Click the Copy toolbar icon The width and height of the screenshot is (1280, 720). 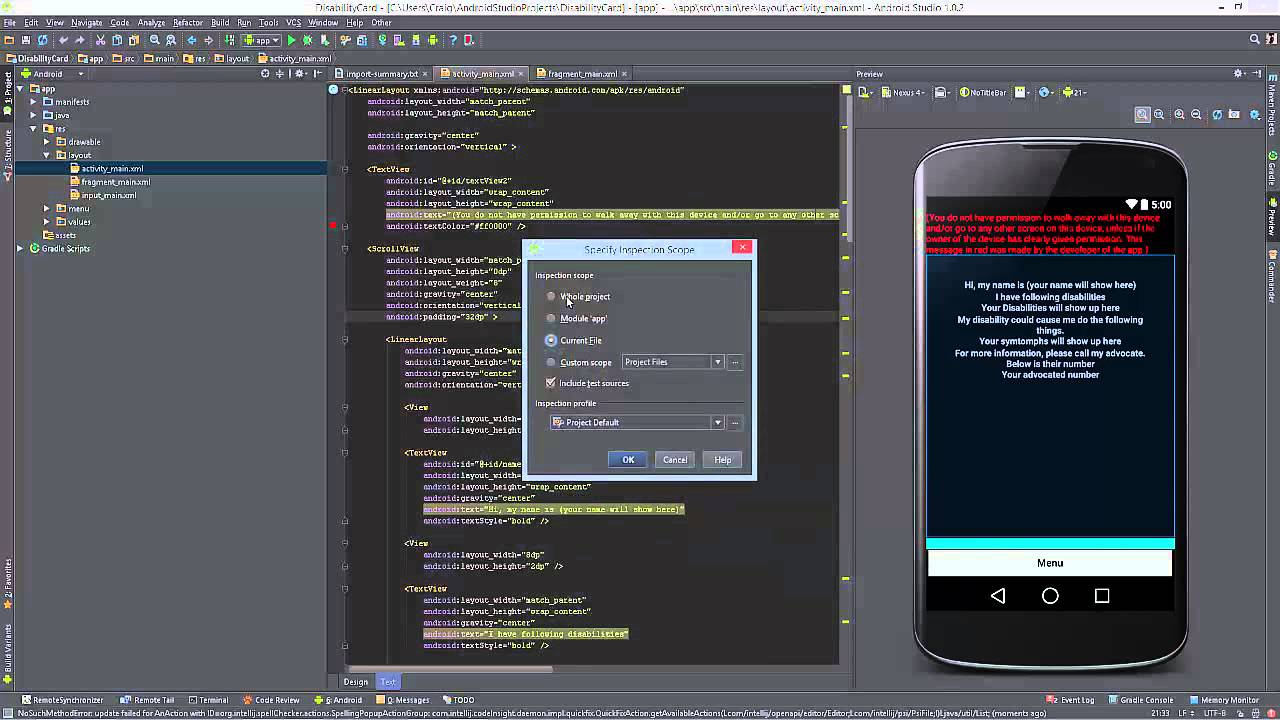[117, 40]
